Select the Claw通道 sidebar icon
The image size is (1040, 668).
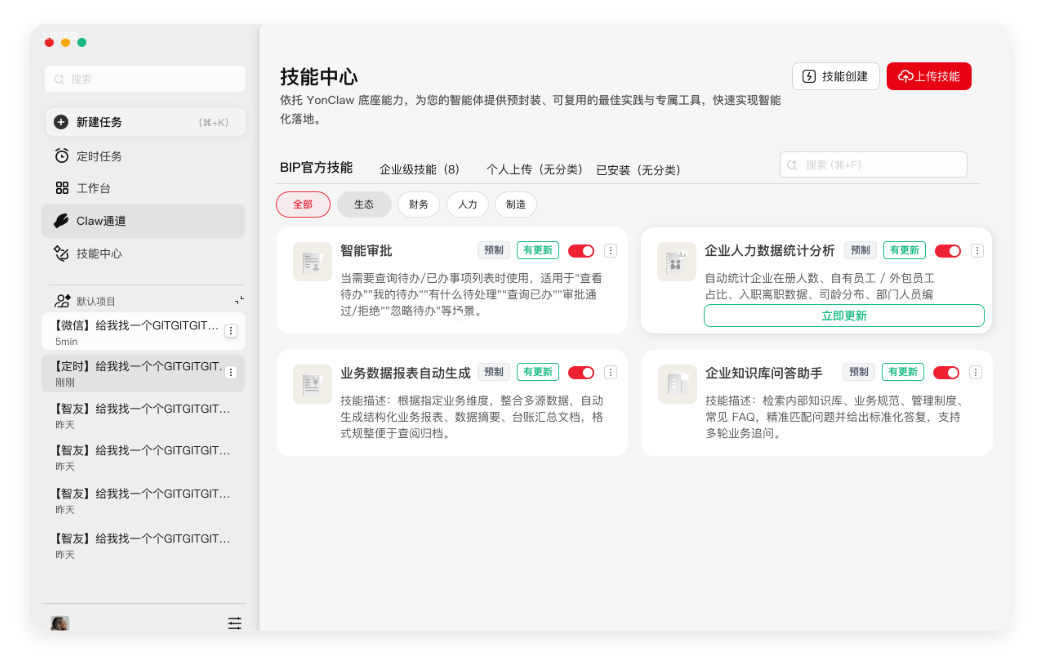(x=62, y=221)
